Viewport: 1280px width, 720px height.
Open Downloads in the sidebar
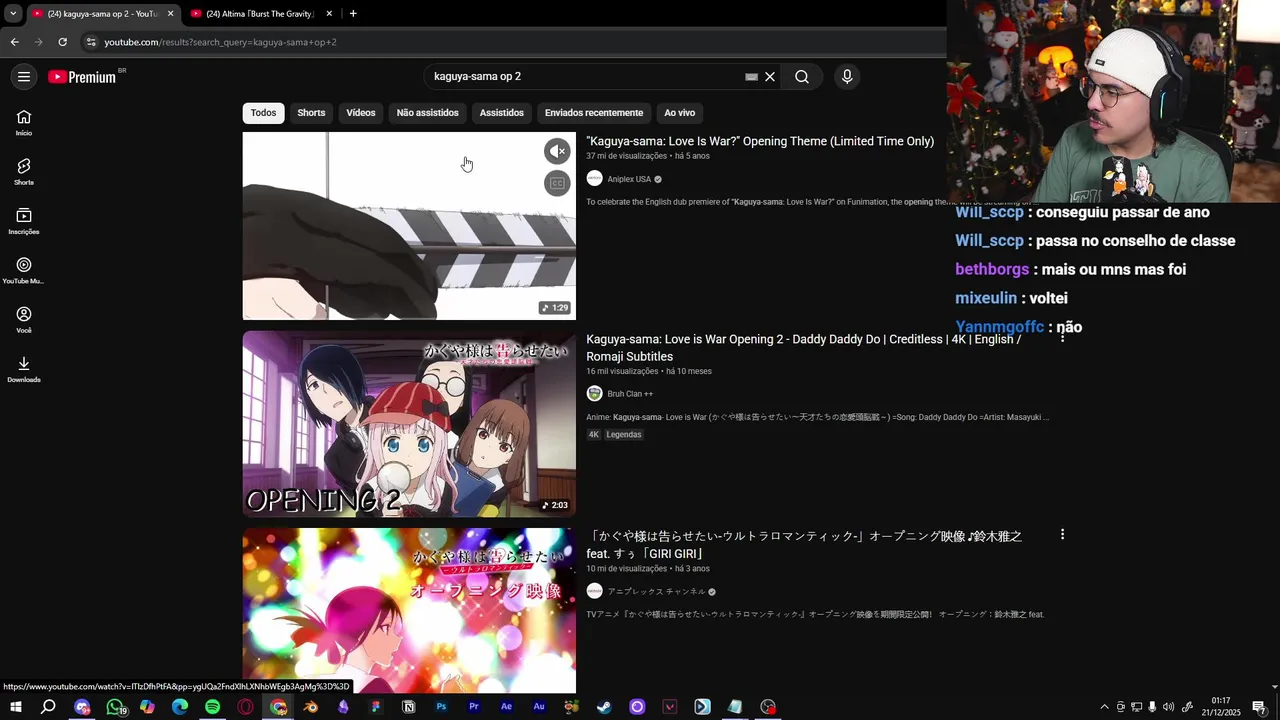point(24,369)
